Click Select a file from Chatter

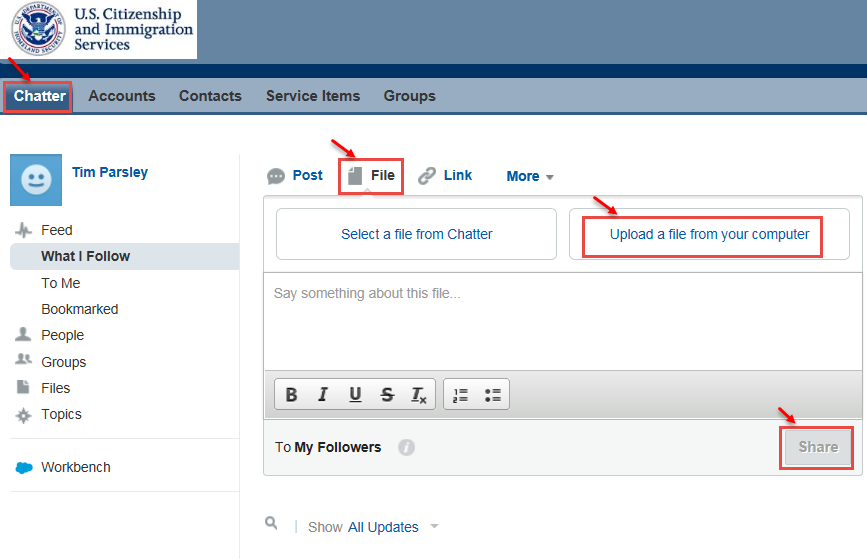coord(416,234)
